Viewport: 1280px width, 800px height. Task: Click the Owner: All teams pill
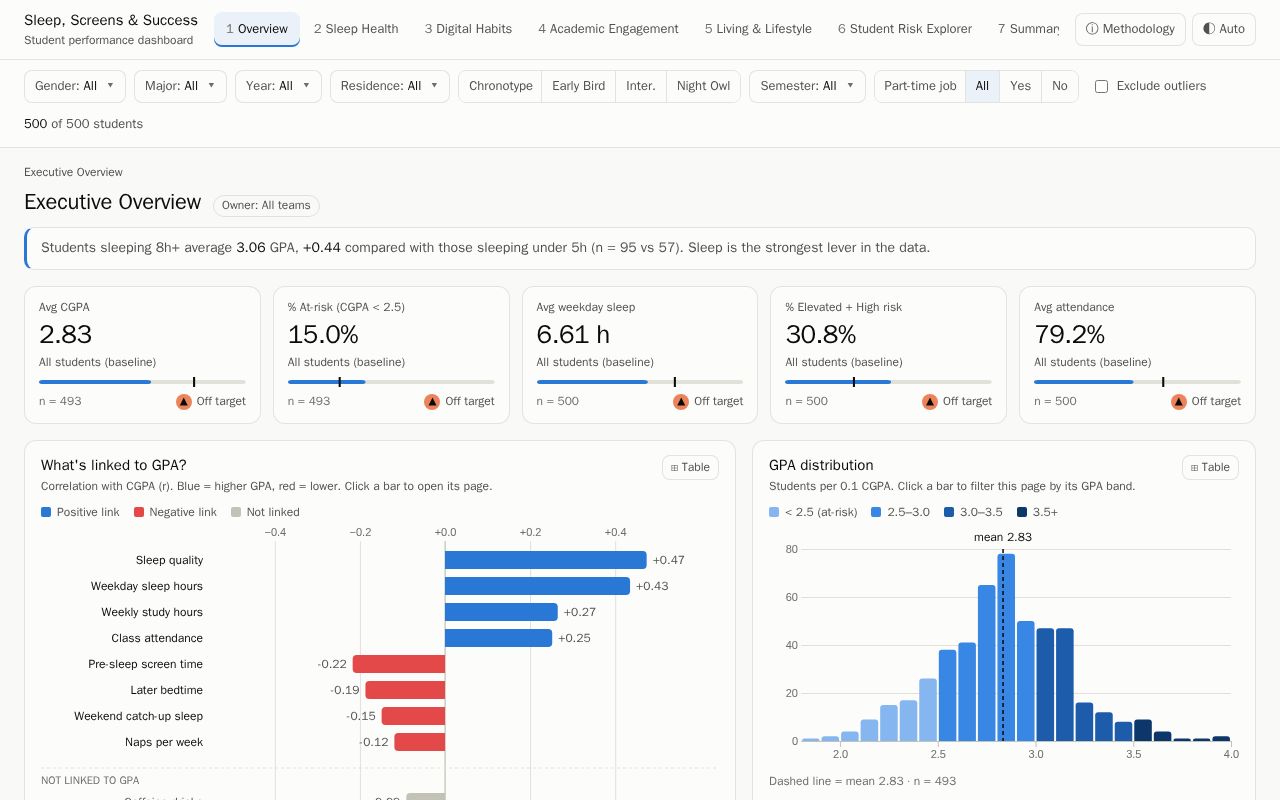(266, 205)
